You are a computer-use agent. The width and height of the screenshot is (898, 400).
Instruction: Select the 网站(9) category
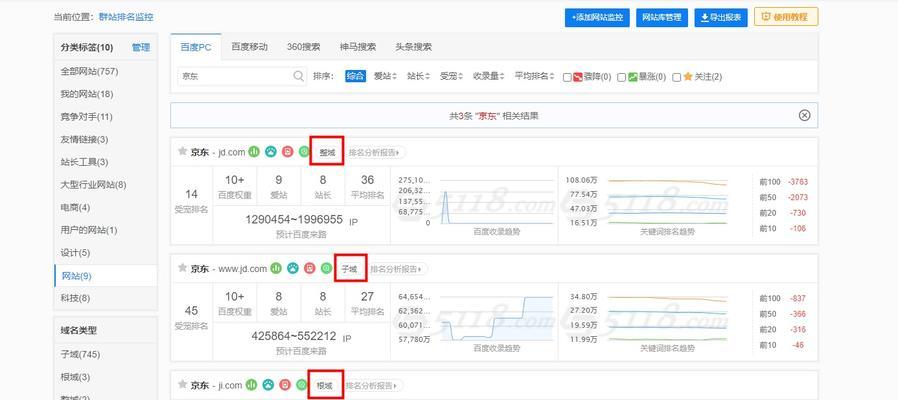(105, 276)
